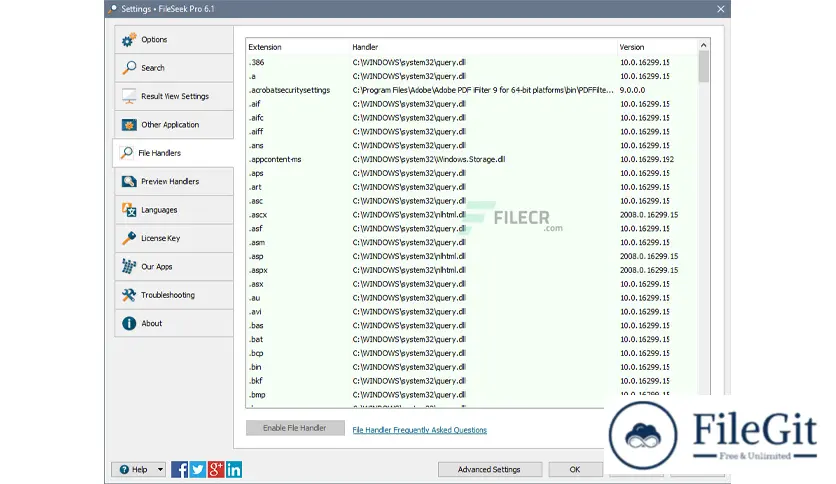The image size is (836, 484).
Task: Switch to the Troubleshooting tab
Action: [x=174, y=295]
